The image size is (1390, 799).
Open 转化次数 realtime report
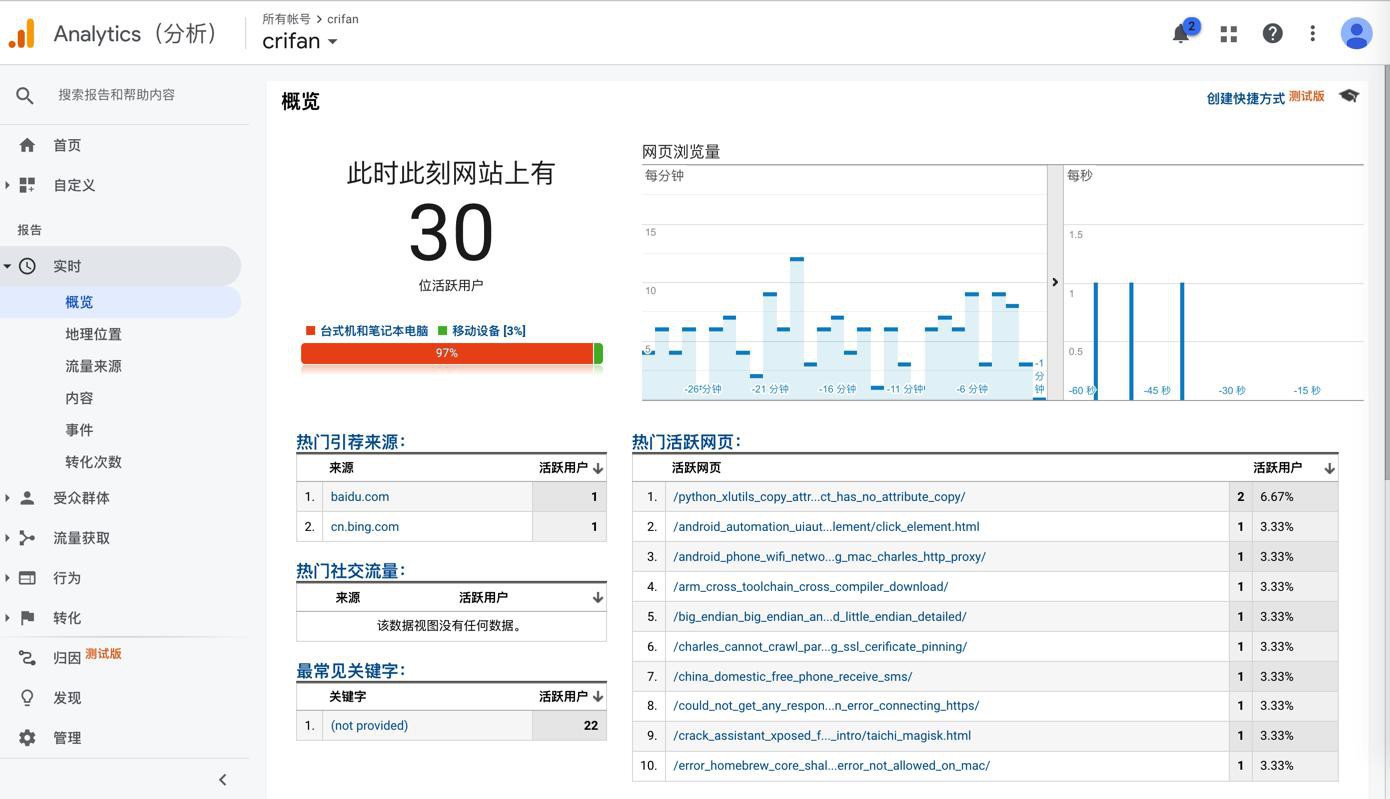(93, 462)
